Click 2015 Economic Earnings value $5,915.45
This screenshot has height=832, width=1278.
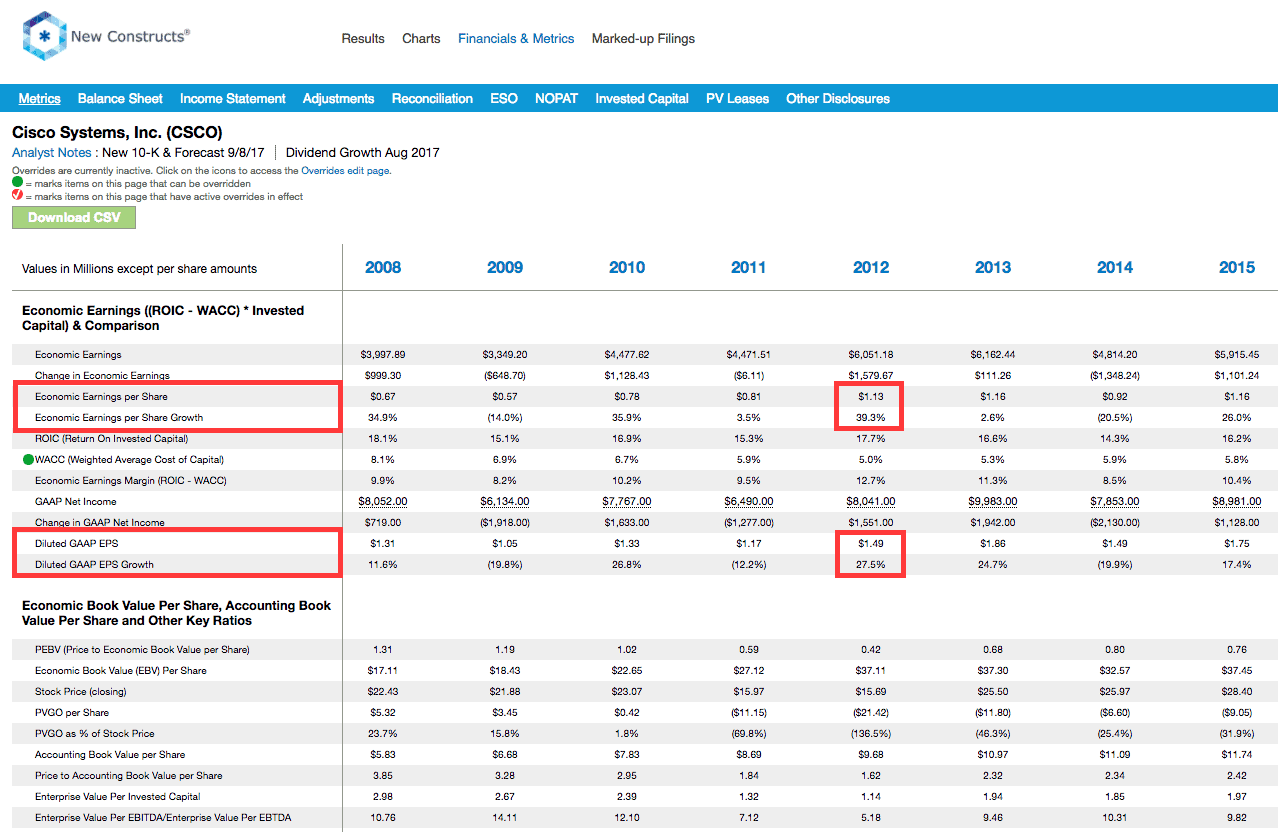click(x=1237, y=355)
